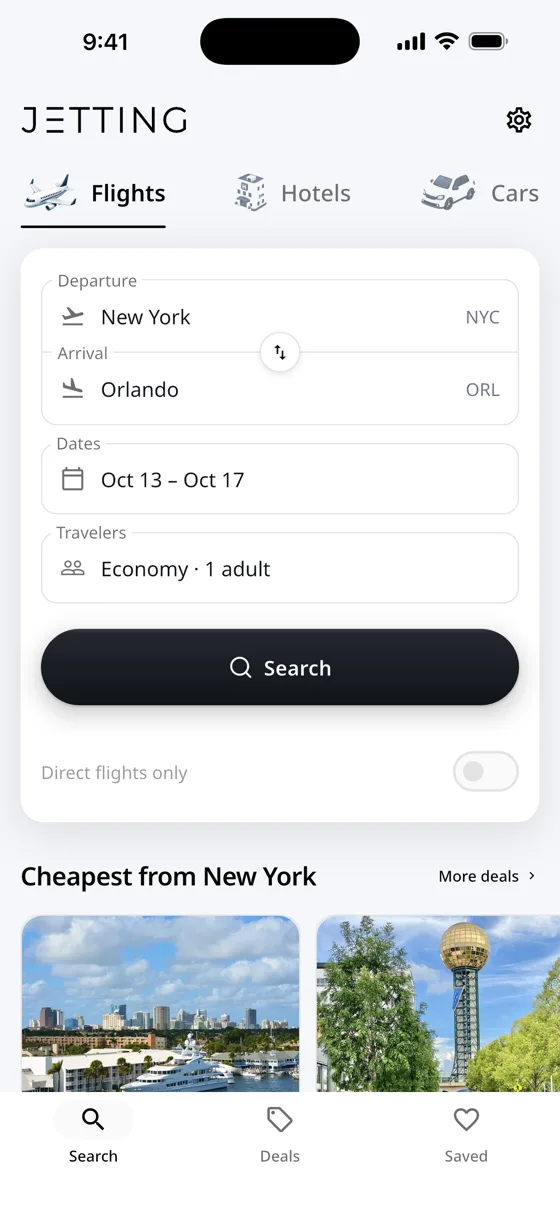Image resolution: width=560 pixels, height=1217 pixels.
Task: Open the marina skyline destination photo
Action: point(160,1003)
